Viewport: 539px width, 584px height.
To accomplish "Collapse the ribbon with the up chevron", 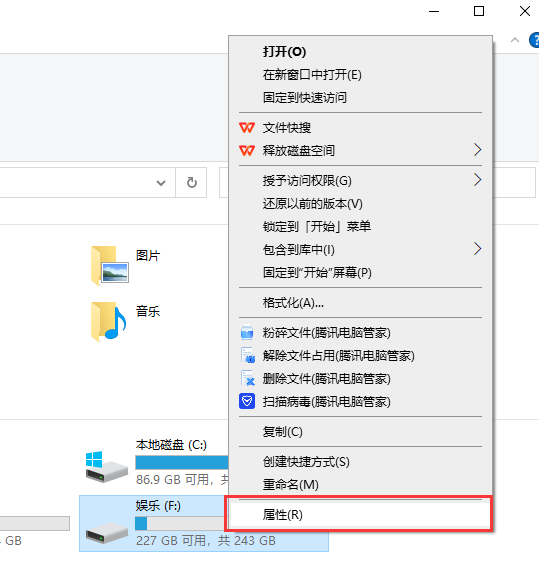I will point(515,40).
